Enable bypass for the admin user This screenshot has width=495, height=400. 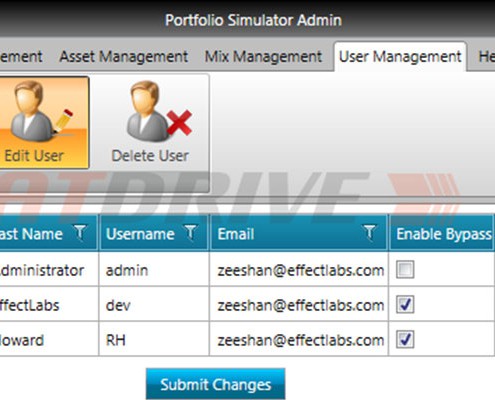coord(405,269)
